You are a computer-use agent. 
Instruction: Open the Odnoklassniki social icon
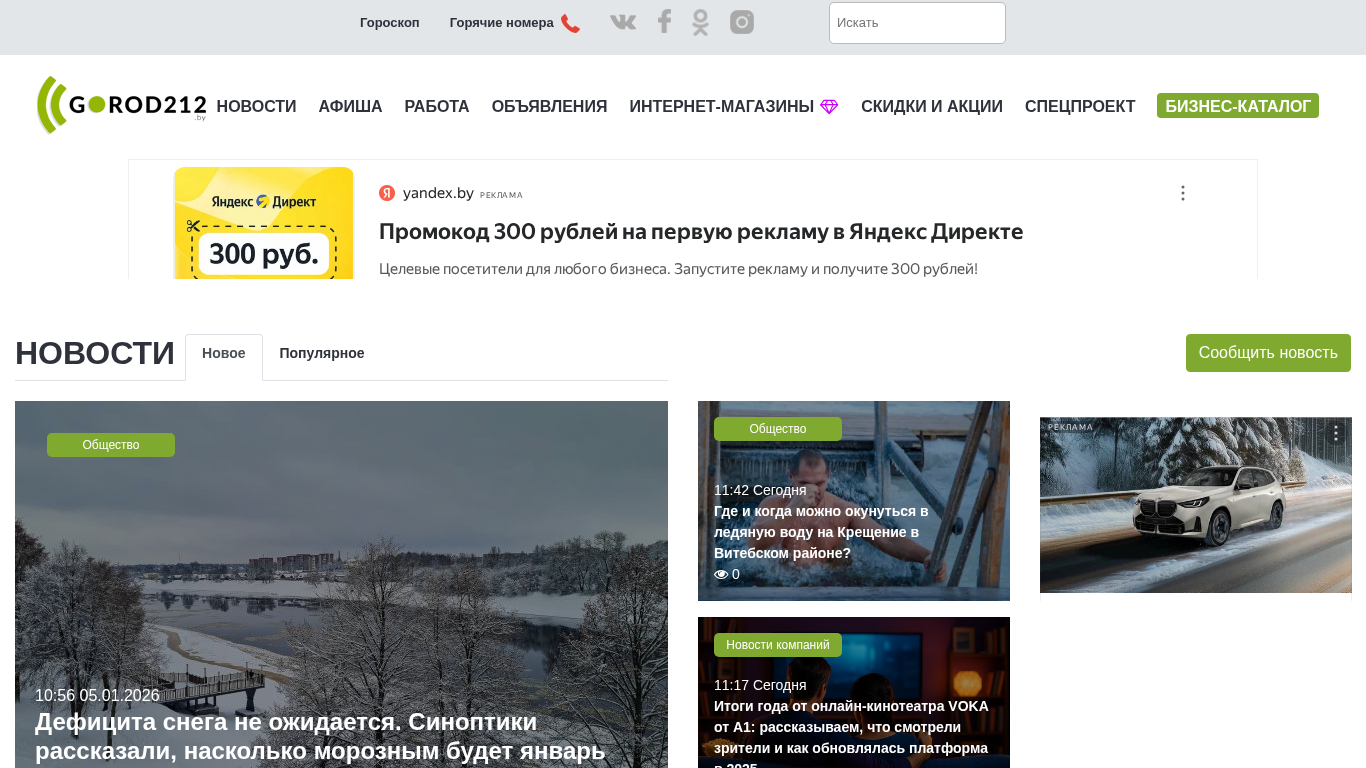700,22
